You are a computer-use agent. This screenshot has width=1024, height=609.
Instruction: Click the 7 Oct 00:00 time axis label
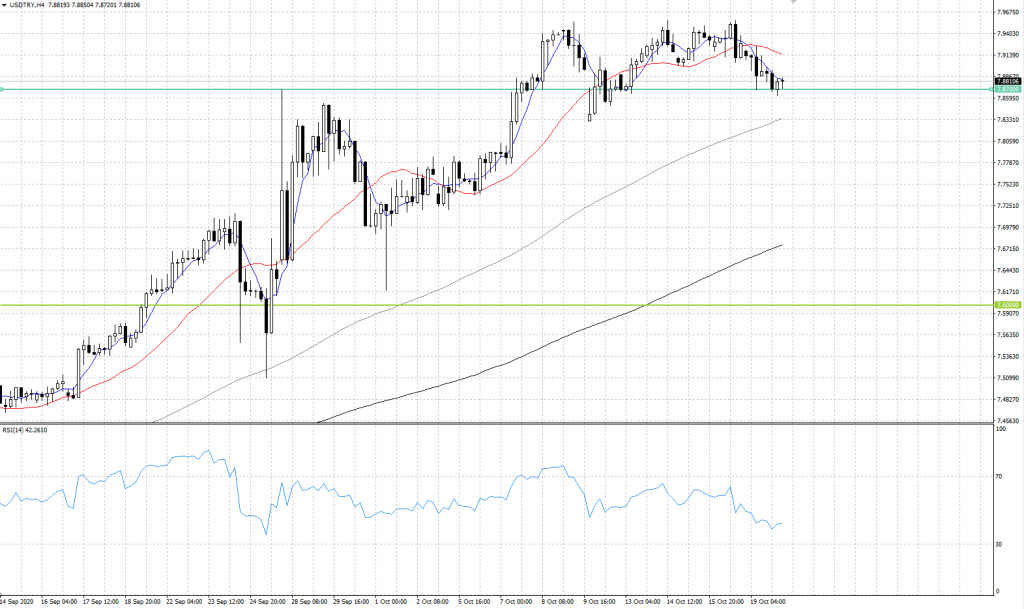[x=516, y=602]
